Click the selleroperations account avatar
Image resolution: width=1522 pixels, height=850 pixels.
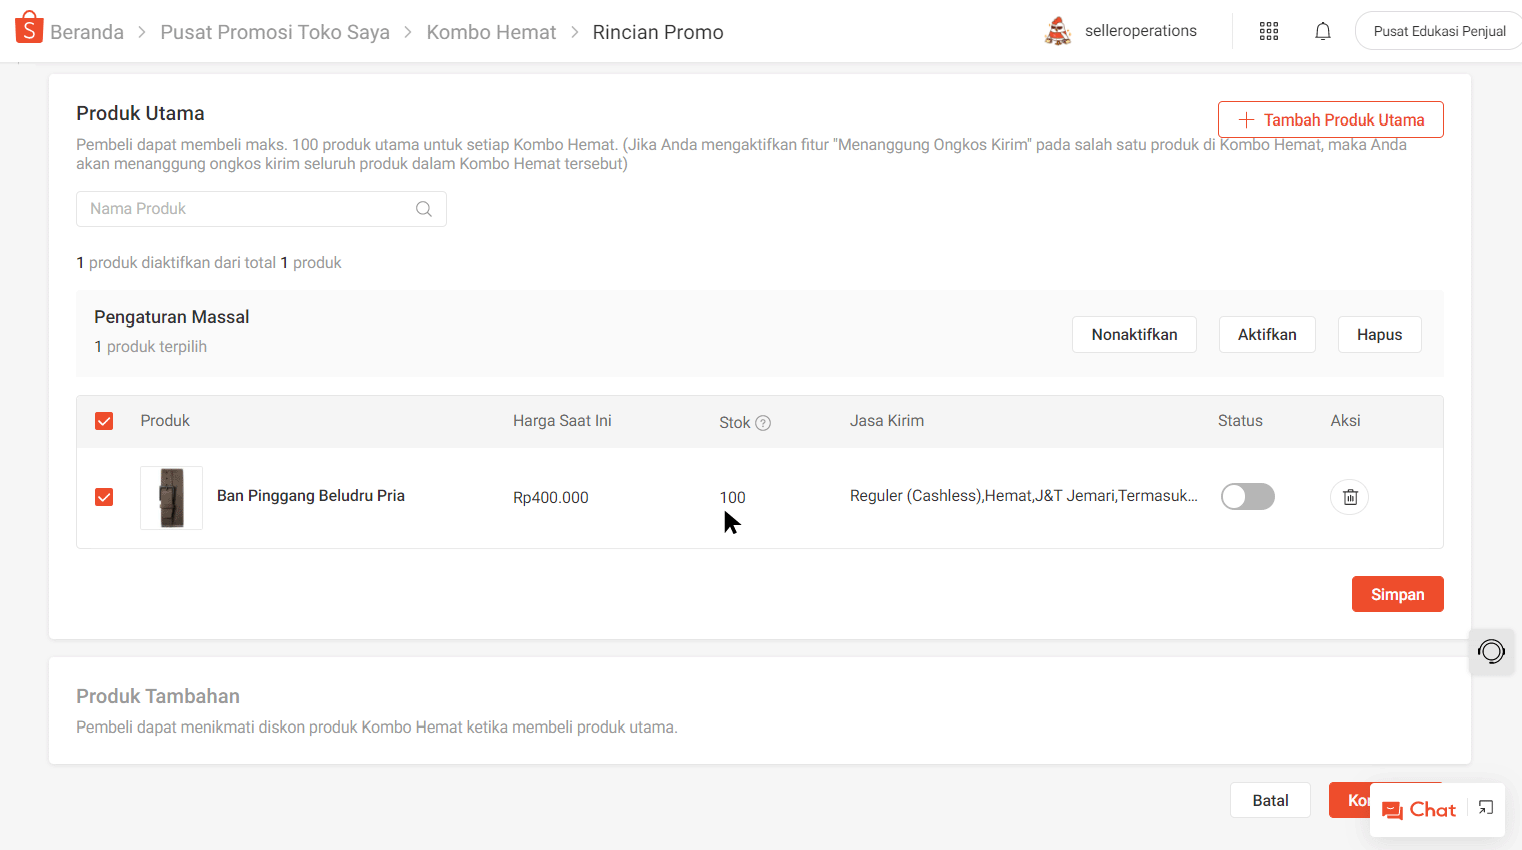pyautogui.click(x=1058, y=31)
